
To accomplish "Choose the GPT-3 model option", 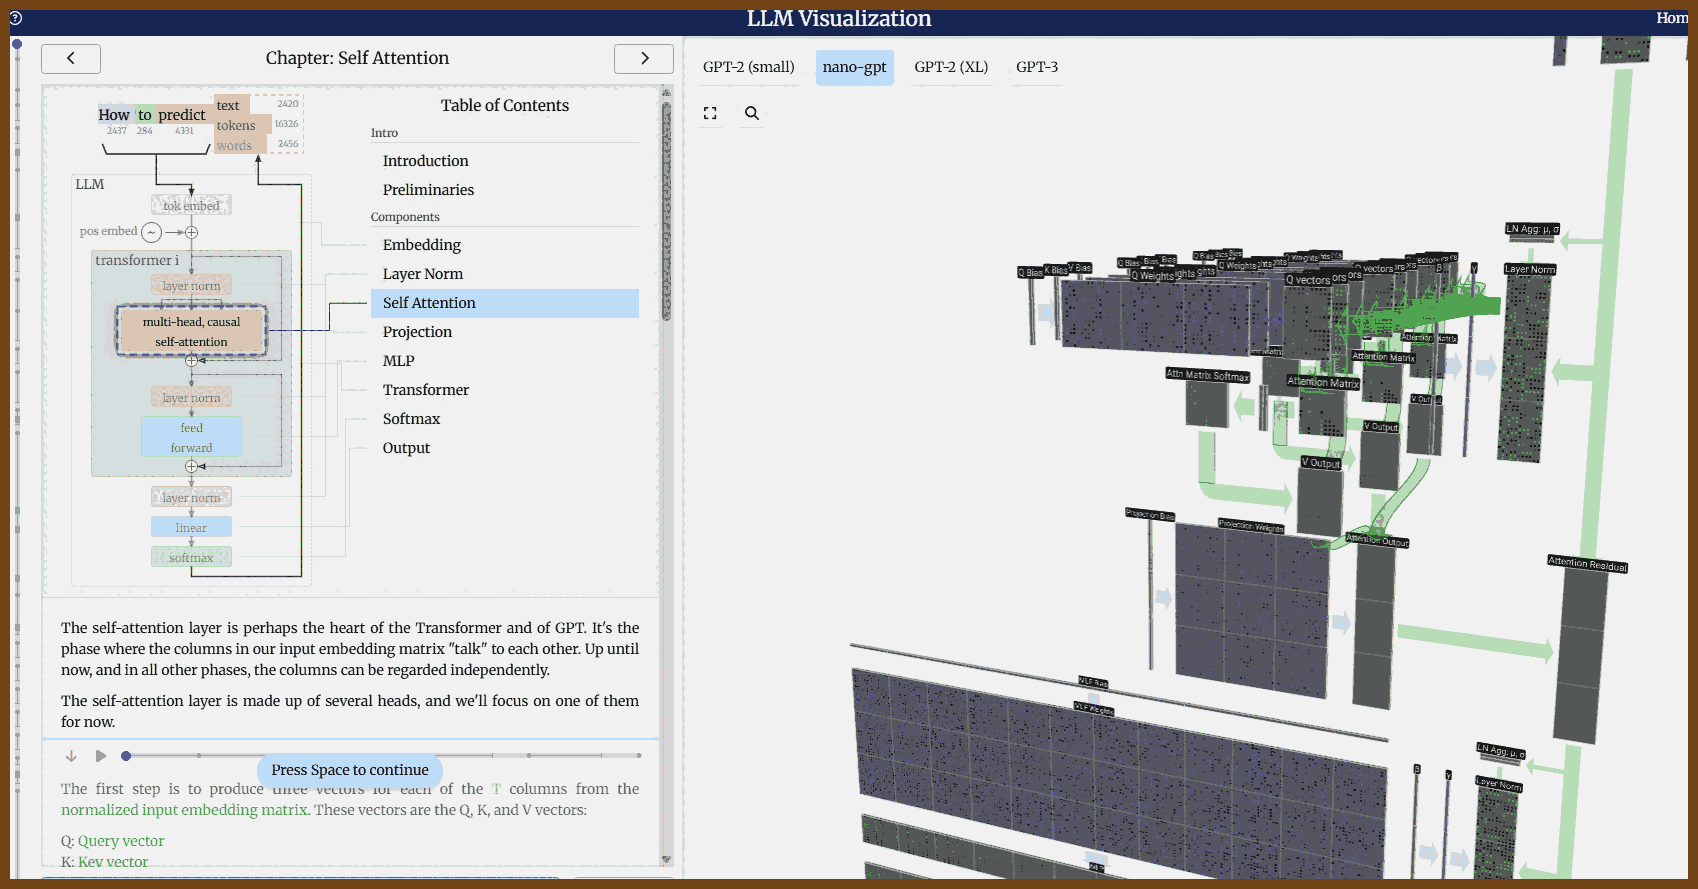I will pos(1036,67).
